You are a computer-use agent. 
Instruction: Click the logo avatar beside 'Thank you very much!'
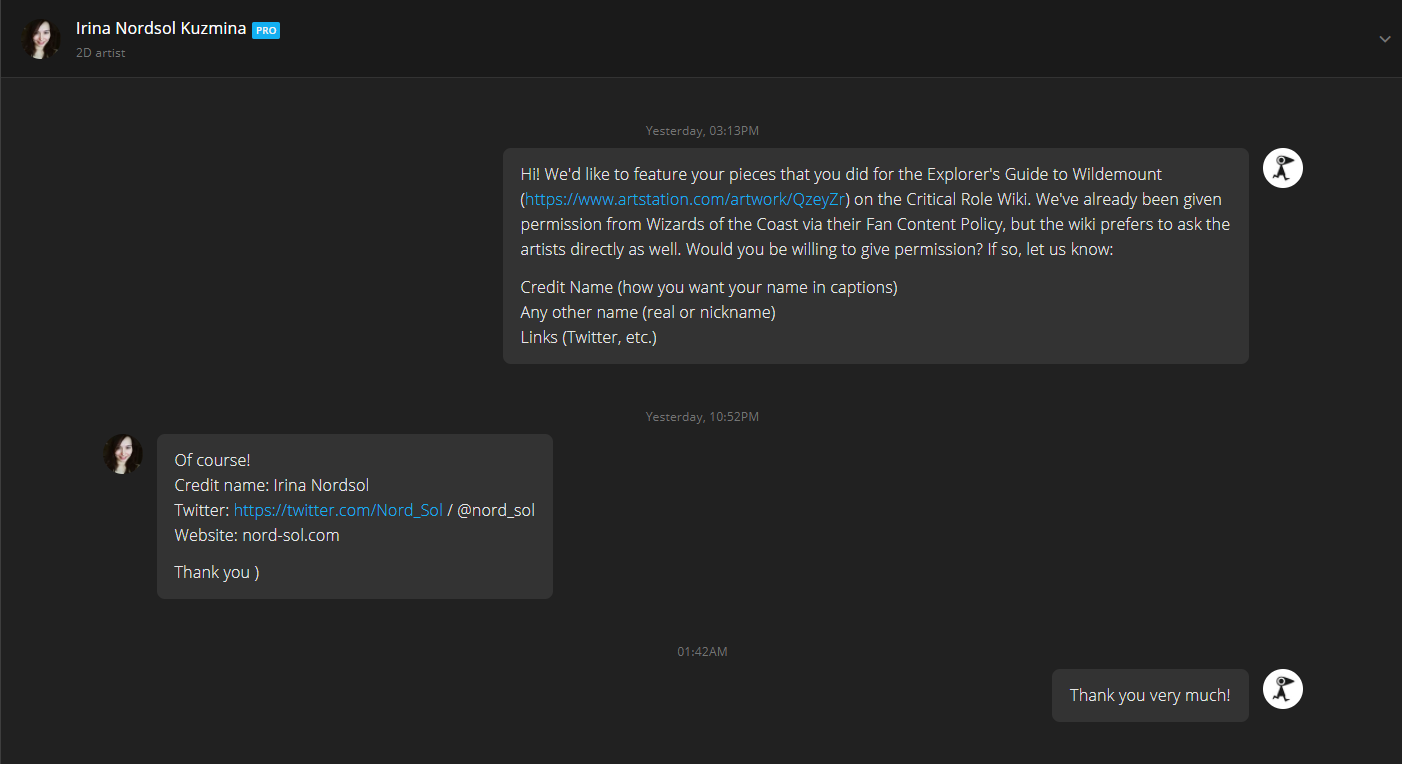(1282, 689)
